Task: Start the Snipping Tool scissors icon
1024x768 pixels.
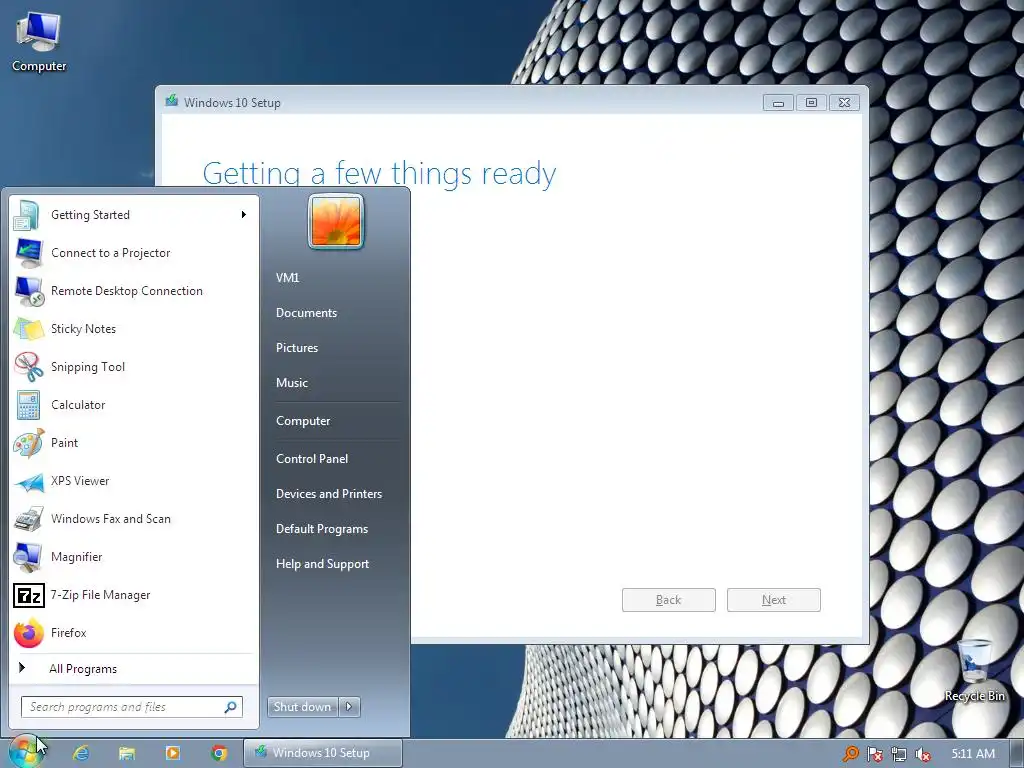Action: click(29, 366)
